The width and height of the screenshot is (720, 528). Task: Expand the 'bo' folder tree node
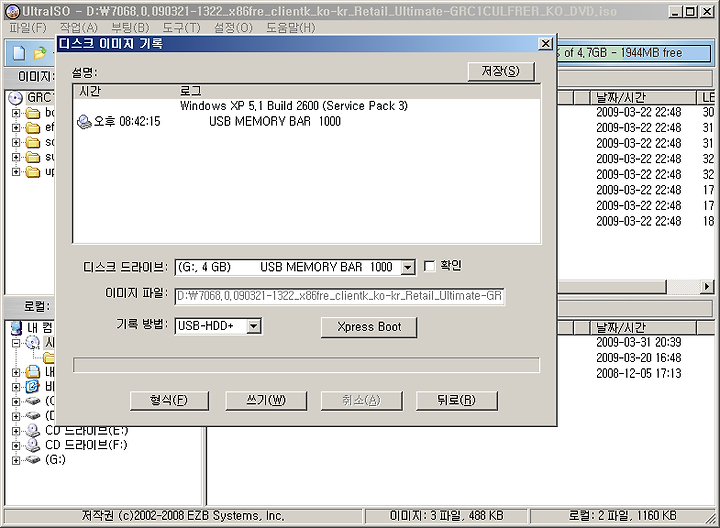click(16, 113)
